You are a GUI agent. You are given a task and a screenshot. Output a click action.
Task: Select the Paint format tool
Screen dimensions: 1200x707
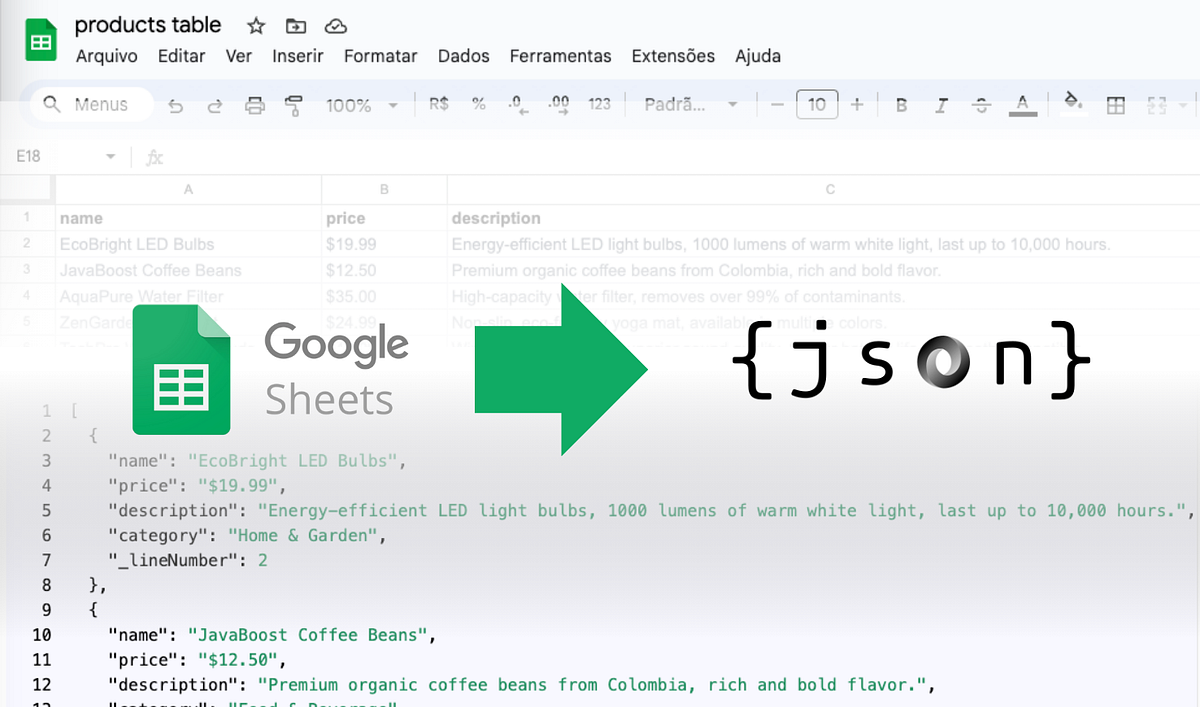coord(292,104)
